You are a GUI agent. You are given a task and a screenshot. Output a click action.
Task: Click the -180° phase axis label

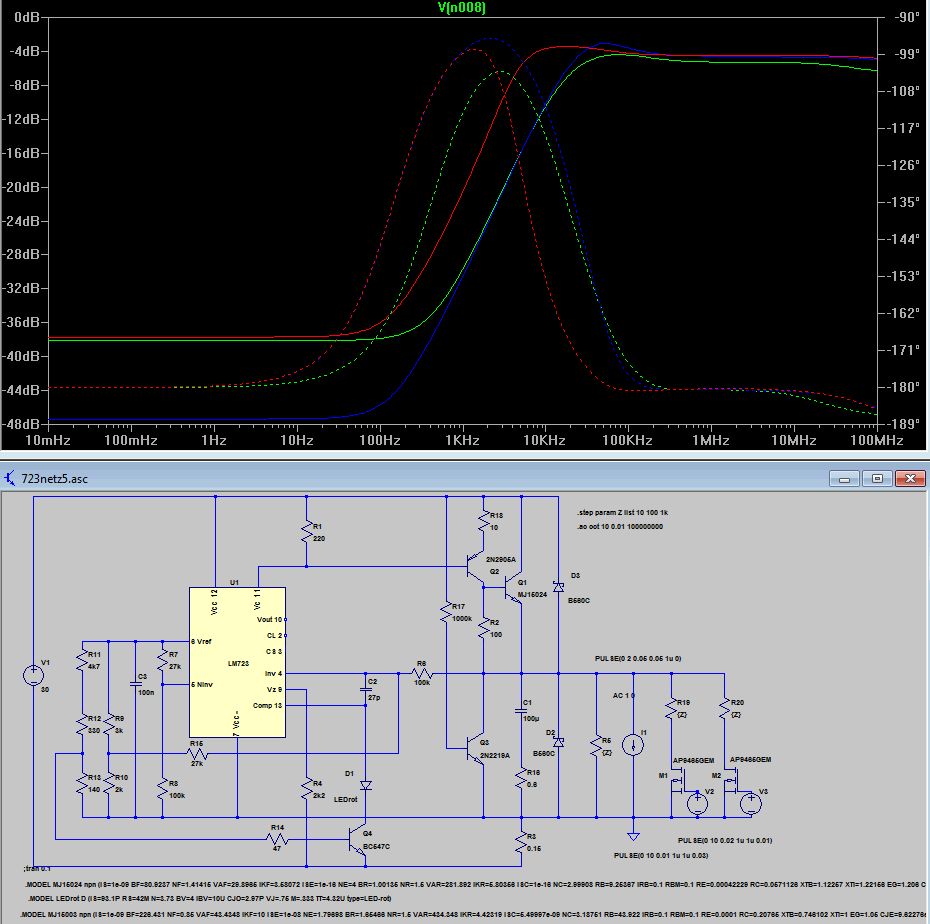pos(901,387)
